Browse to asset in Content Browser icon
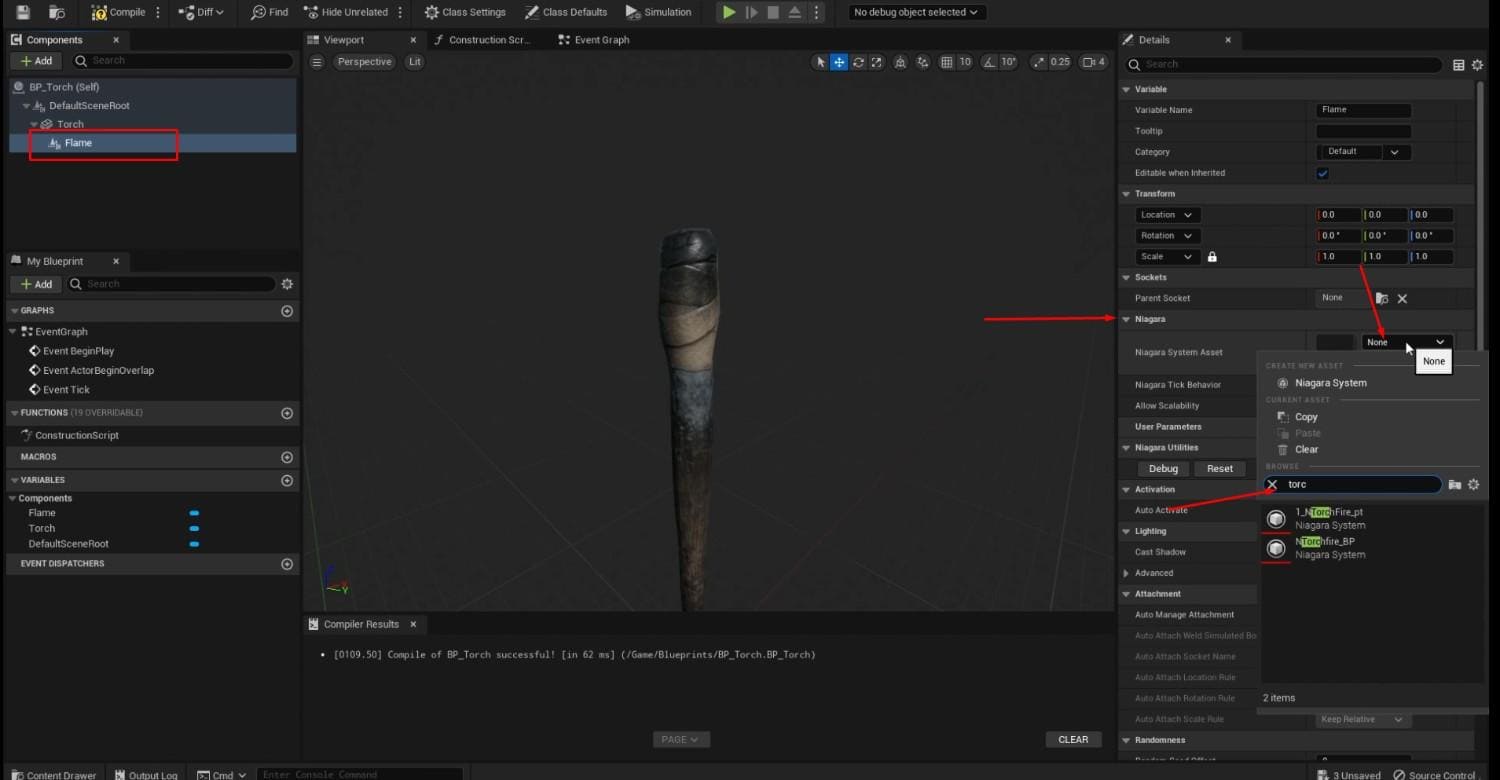The height and width of the screenshot is (780, 1500). 57,12
